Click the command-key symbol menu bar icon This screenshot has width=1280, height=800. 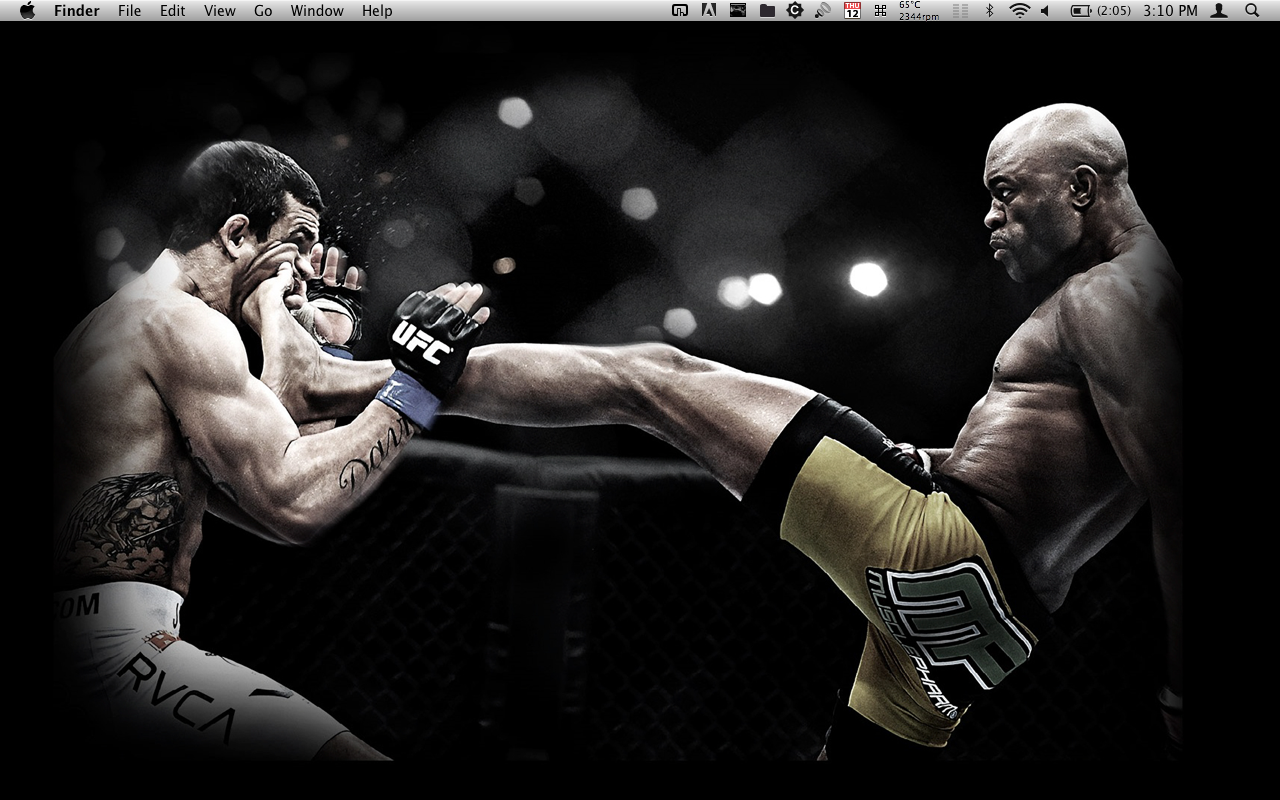pos(880,11)
